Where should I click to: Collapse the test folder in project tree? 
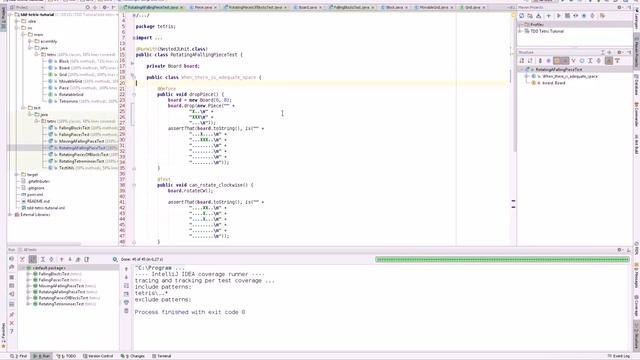coord(23,108)
